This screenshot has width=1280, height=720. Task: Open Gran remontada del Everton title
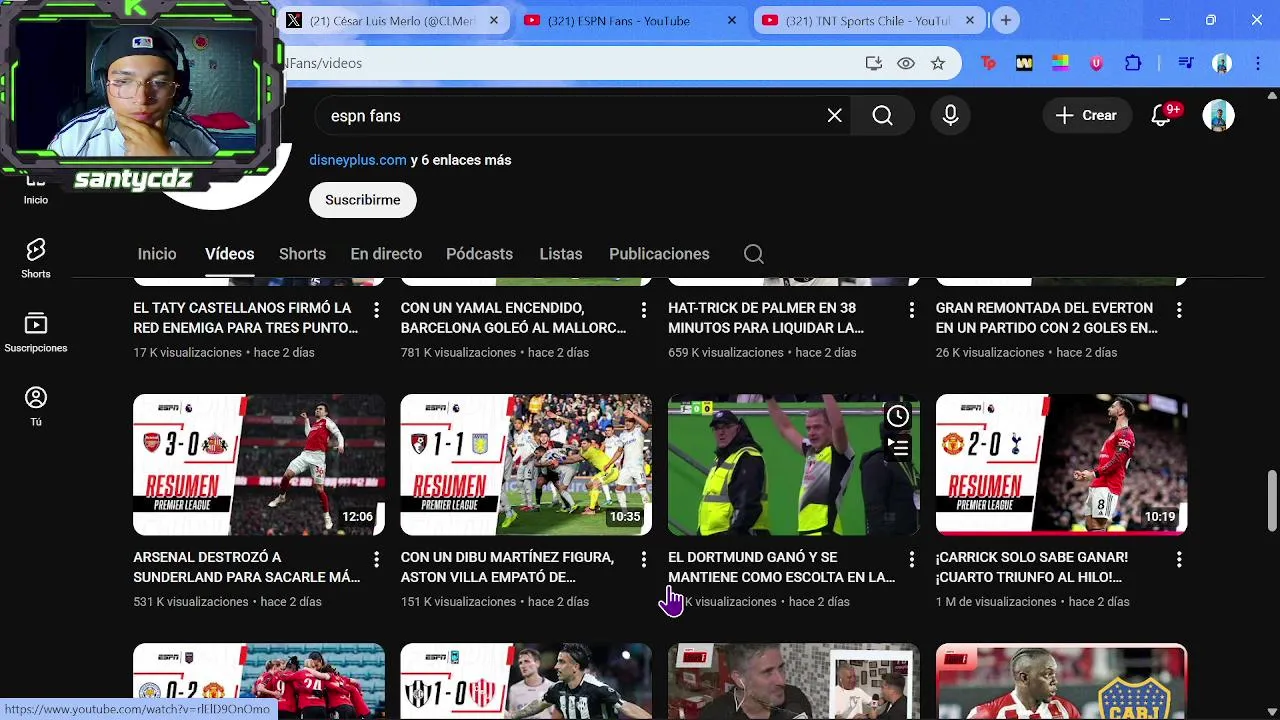pos(1047,318)
